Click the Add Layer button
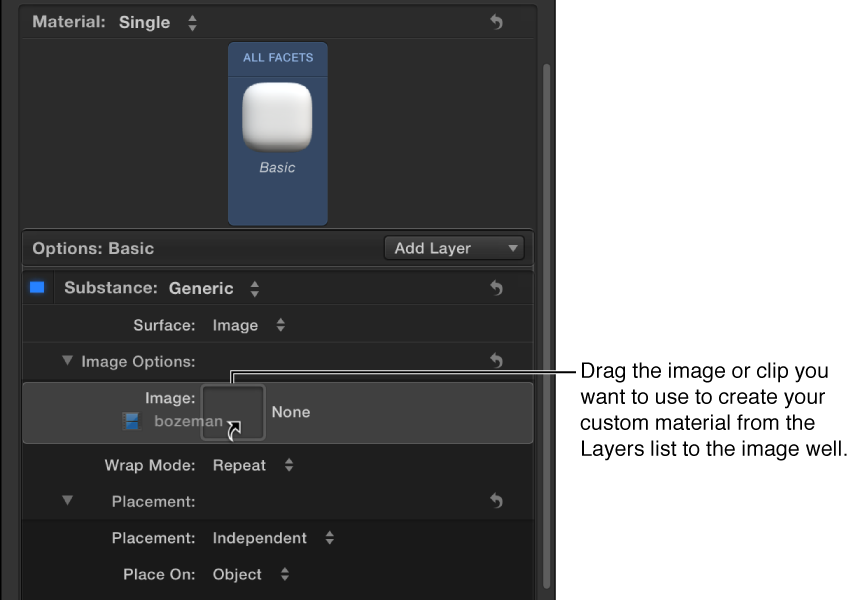868x600 pixels. point(450,248)
